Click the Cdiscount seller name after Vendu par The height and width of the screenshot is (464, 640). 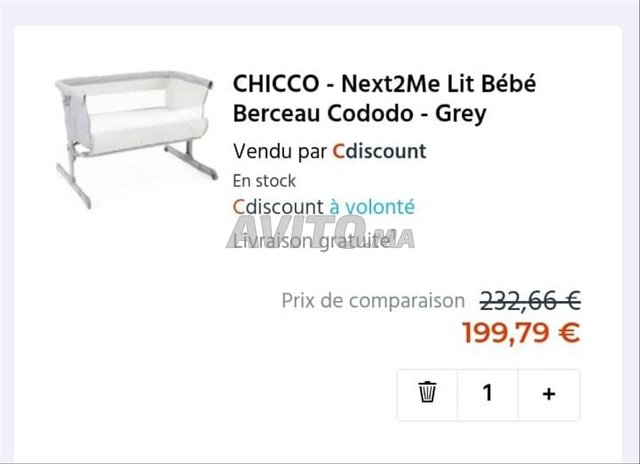point(379,151)
